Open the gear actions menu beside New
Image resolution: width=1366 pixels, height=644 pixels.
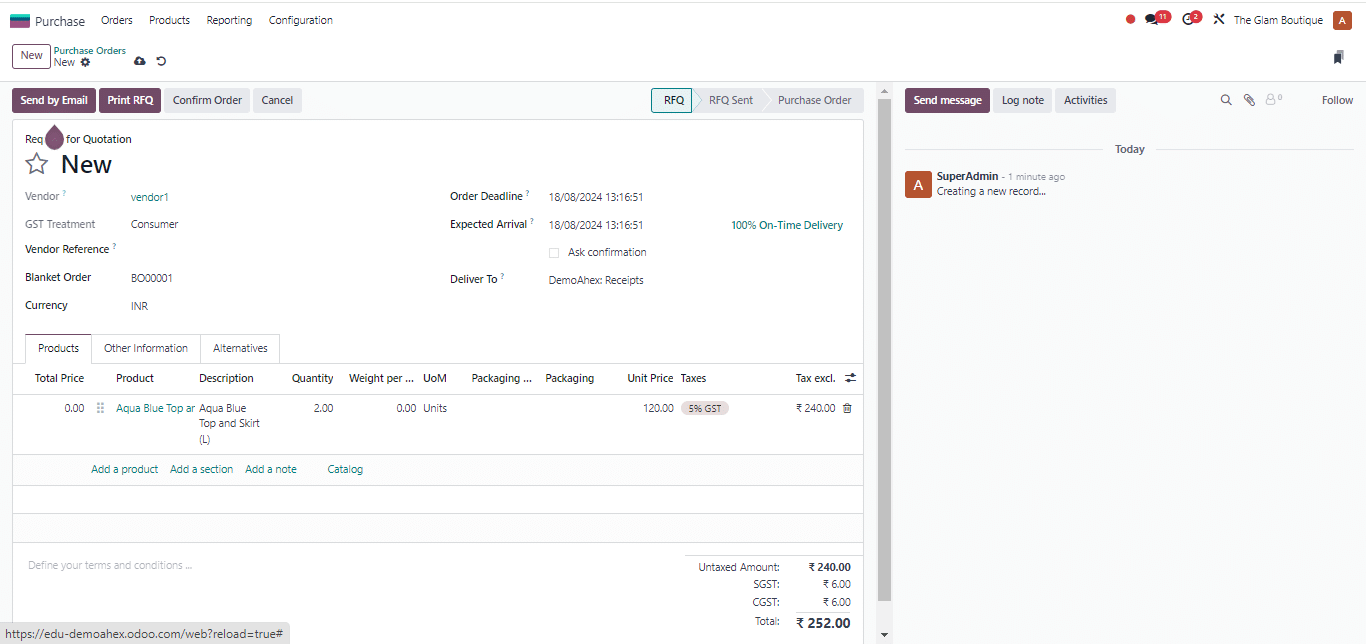point(85,62)
